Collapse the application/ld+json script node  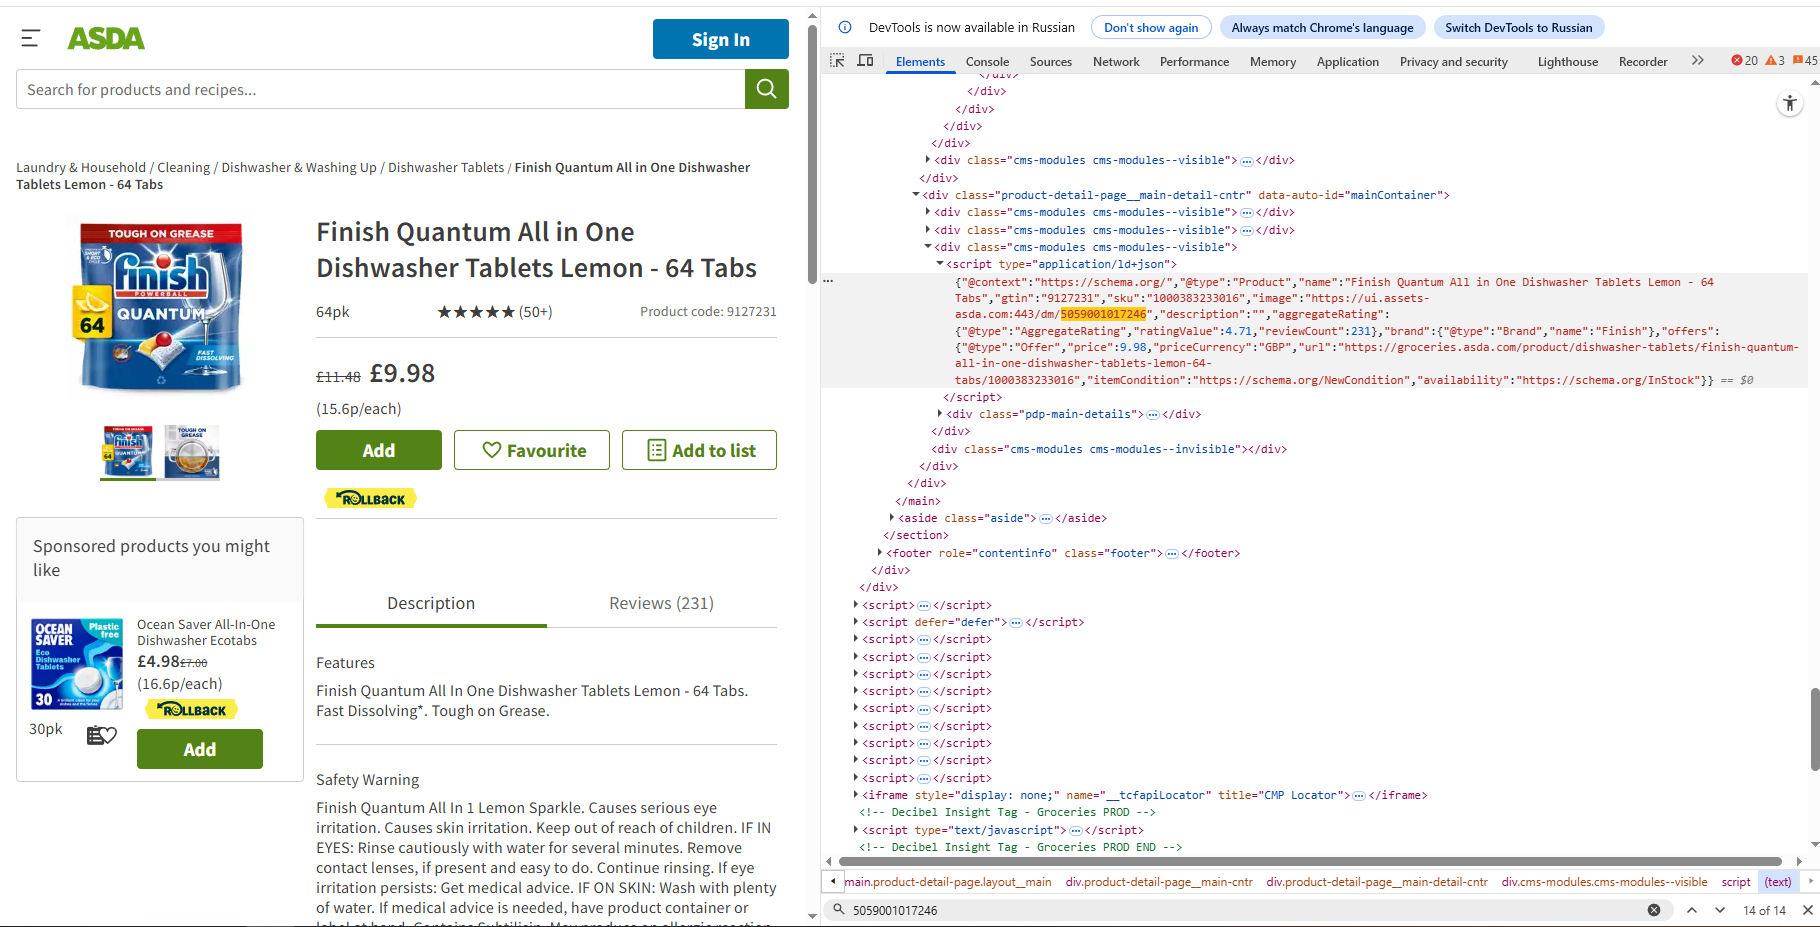[x=940, y=264]
